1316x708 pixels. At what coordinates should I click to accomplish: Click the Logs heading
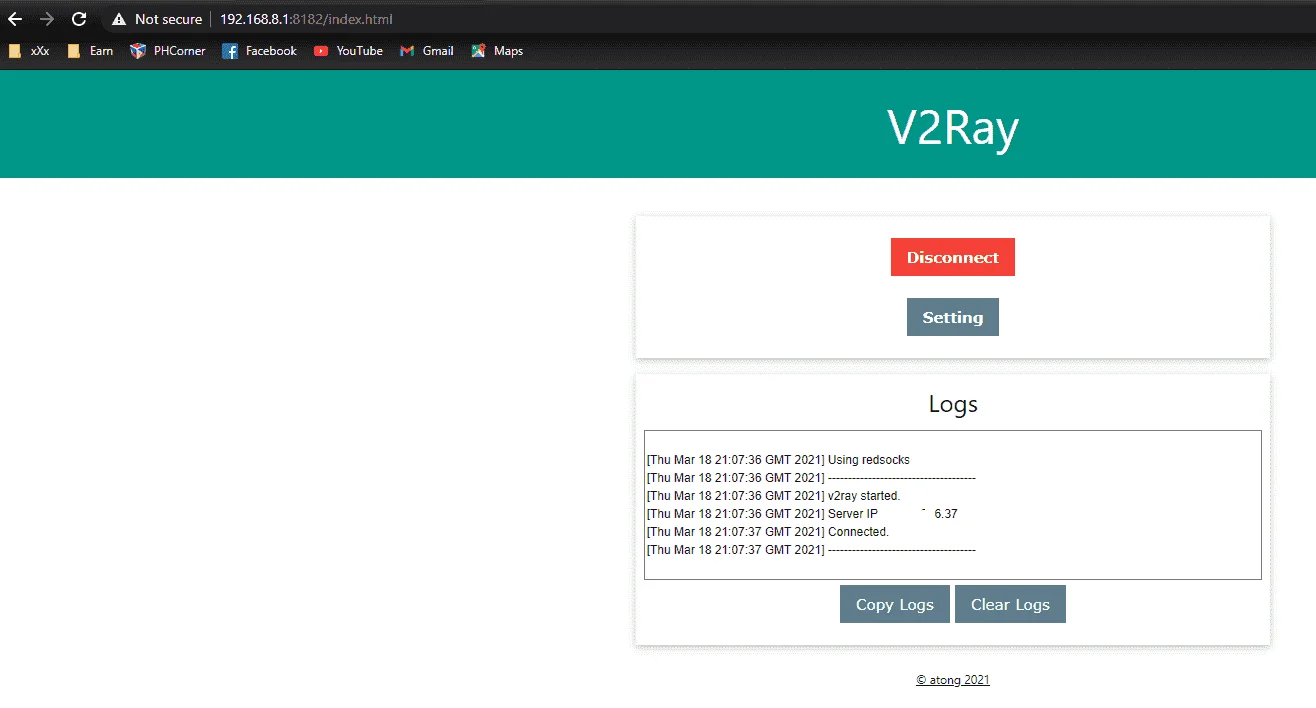(x=953, y=404)
